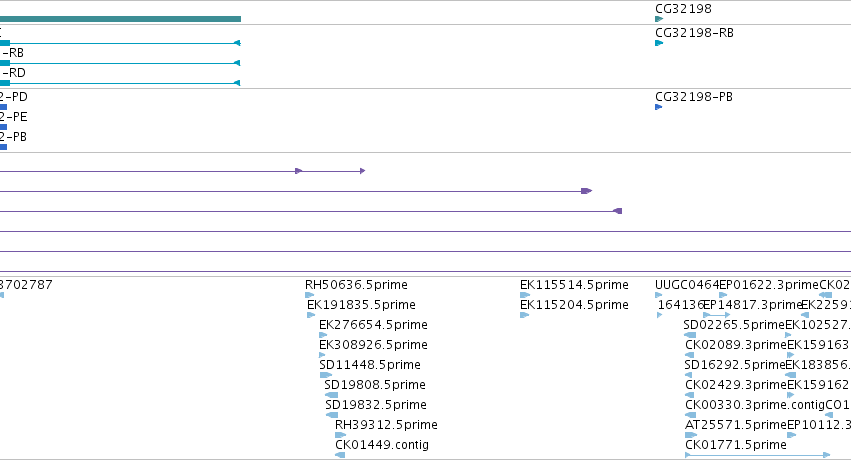851x460 pixels.
Task: Click the UUGC0464 EST label
Action: click(687, 285)
